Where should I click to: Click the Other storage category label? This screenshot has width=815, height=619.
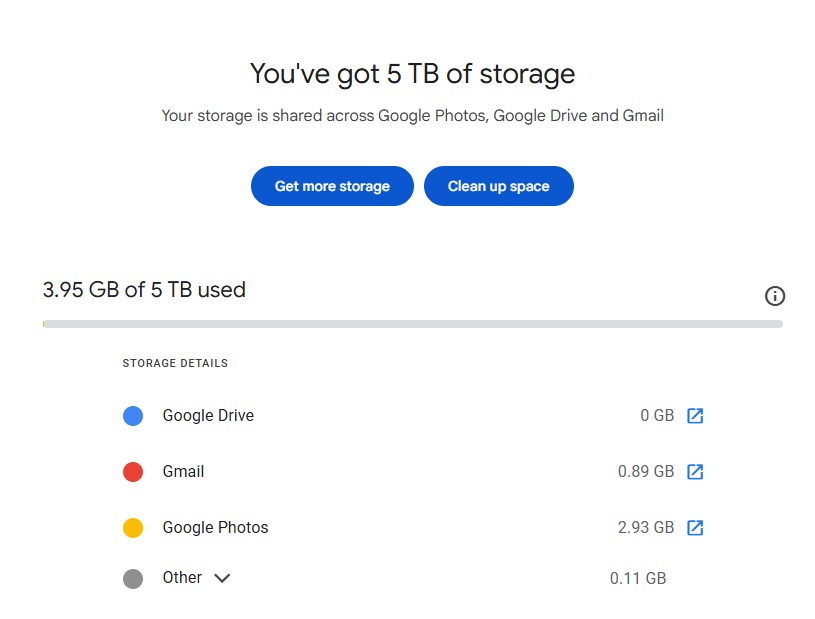182,577
